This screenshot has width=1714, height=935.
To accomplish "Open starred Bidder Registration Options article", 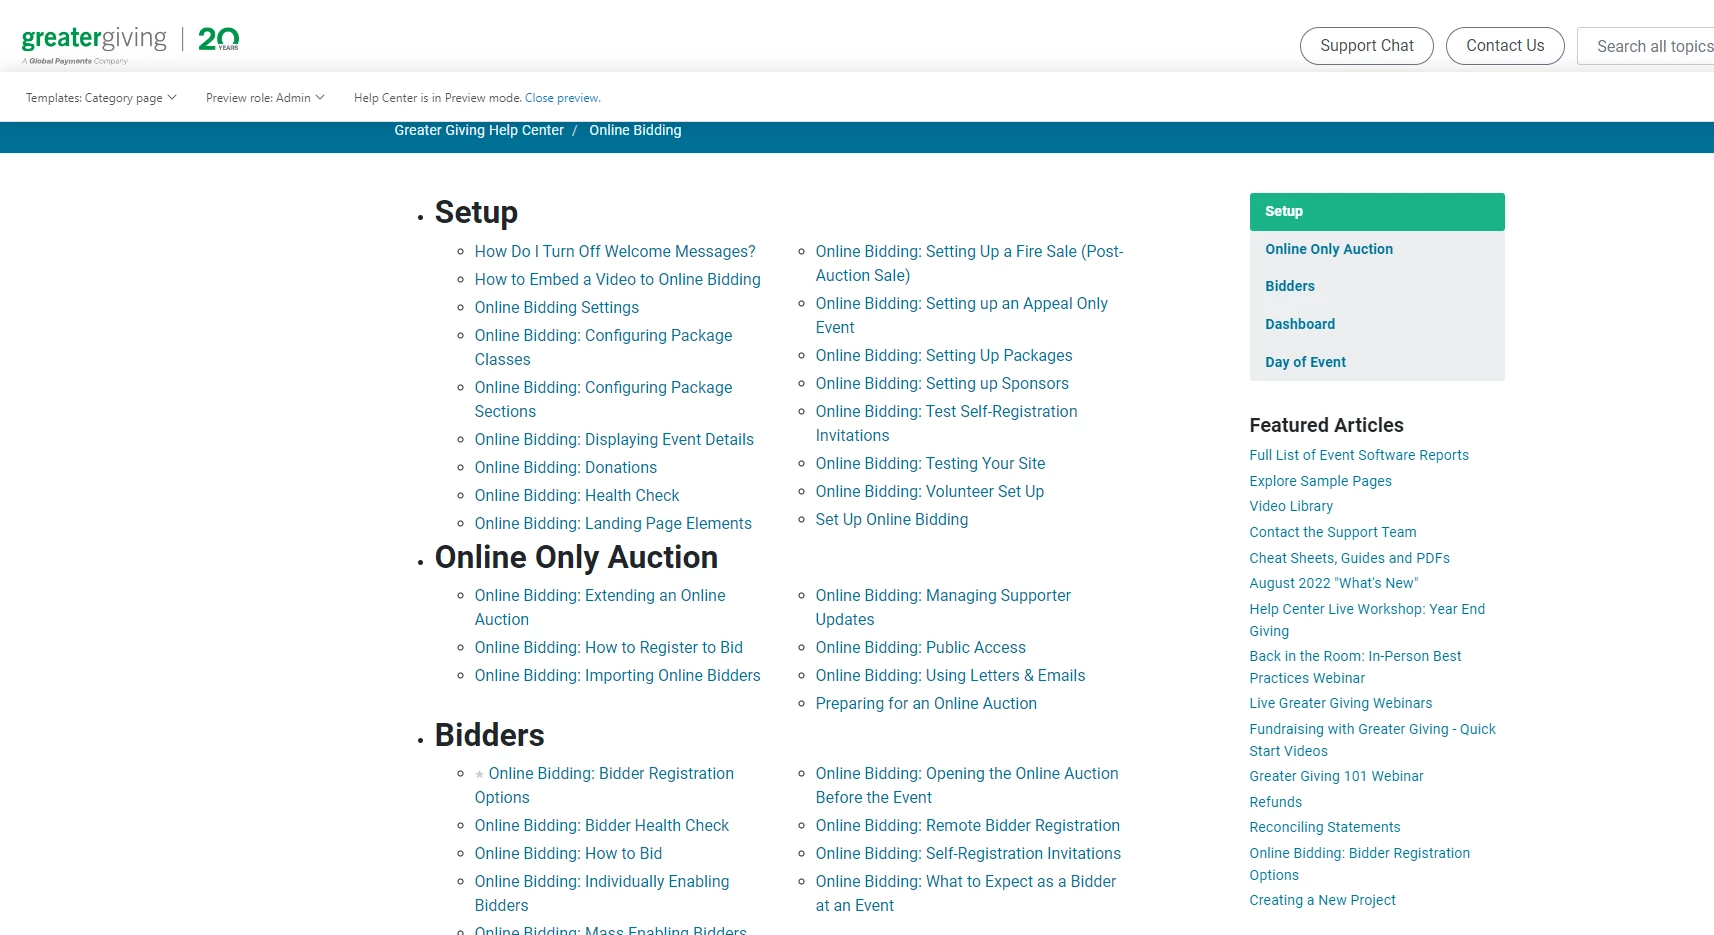I will [x=604, y=786].
